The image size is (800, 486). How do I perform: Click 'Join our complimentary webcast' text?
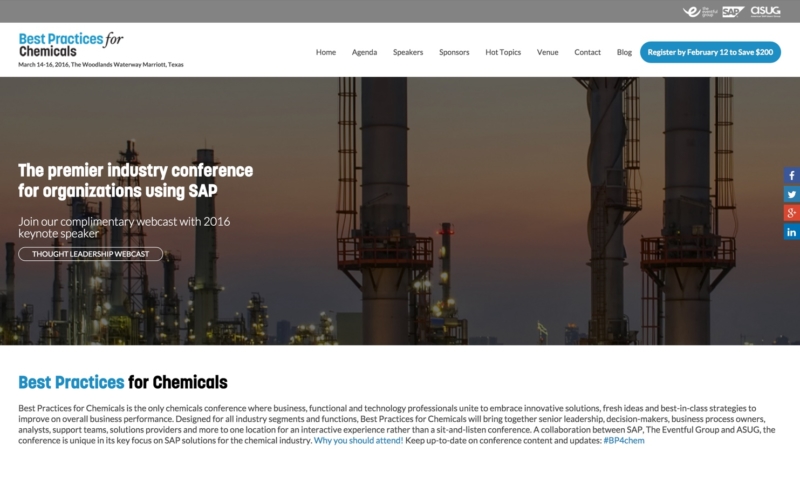click(124, 227)
